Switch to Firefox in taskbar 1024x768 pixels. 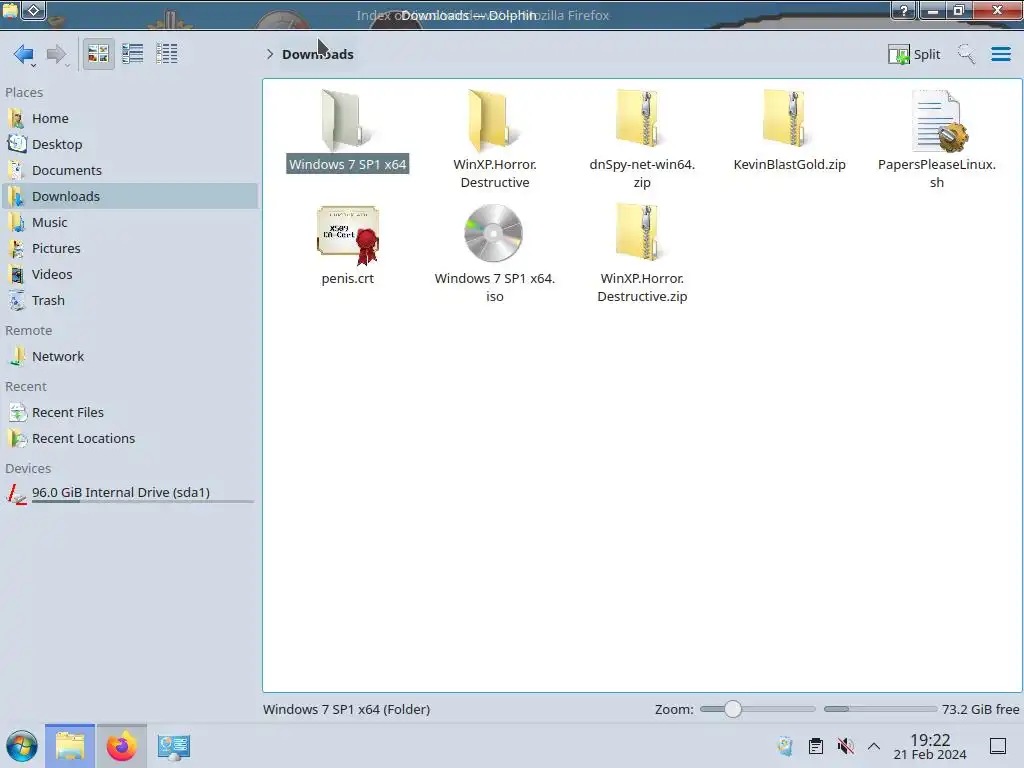tap(121, 746)
